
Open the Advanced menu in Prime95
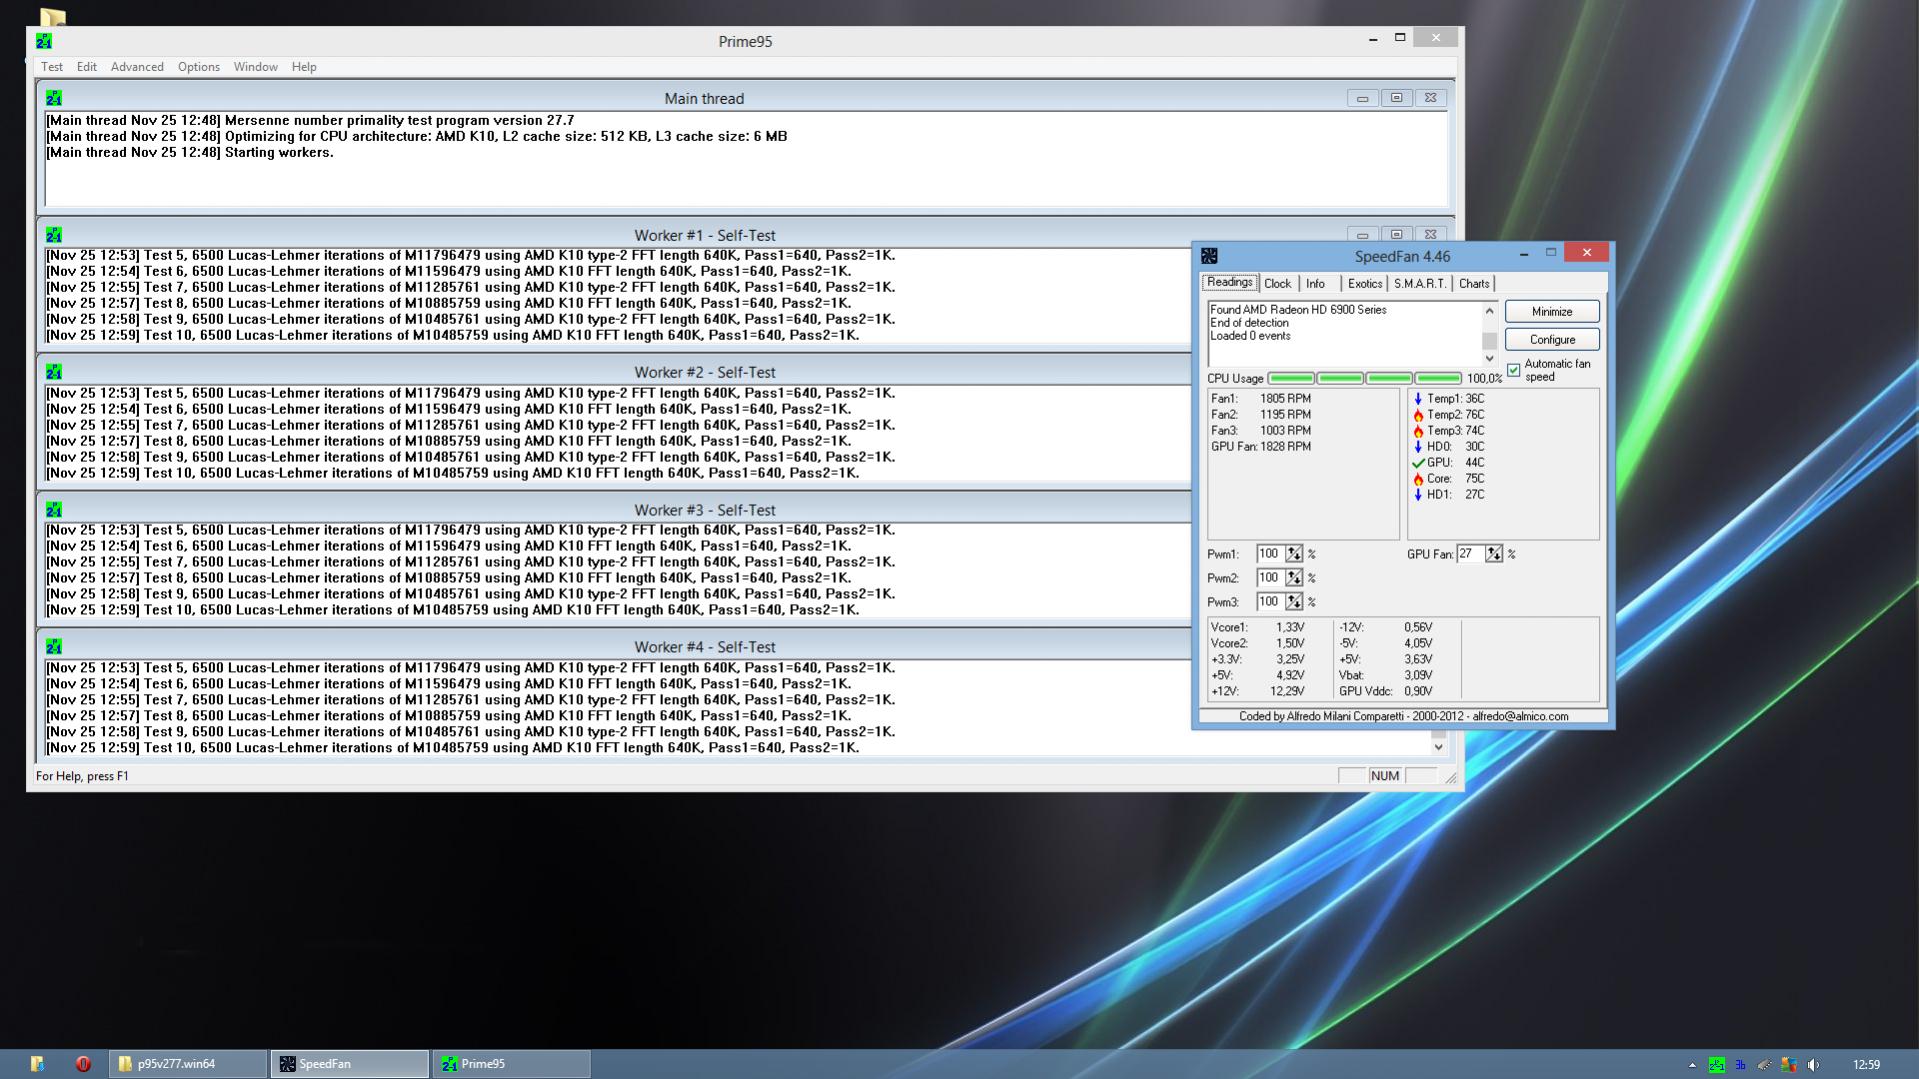point(137,67)
